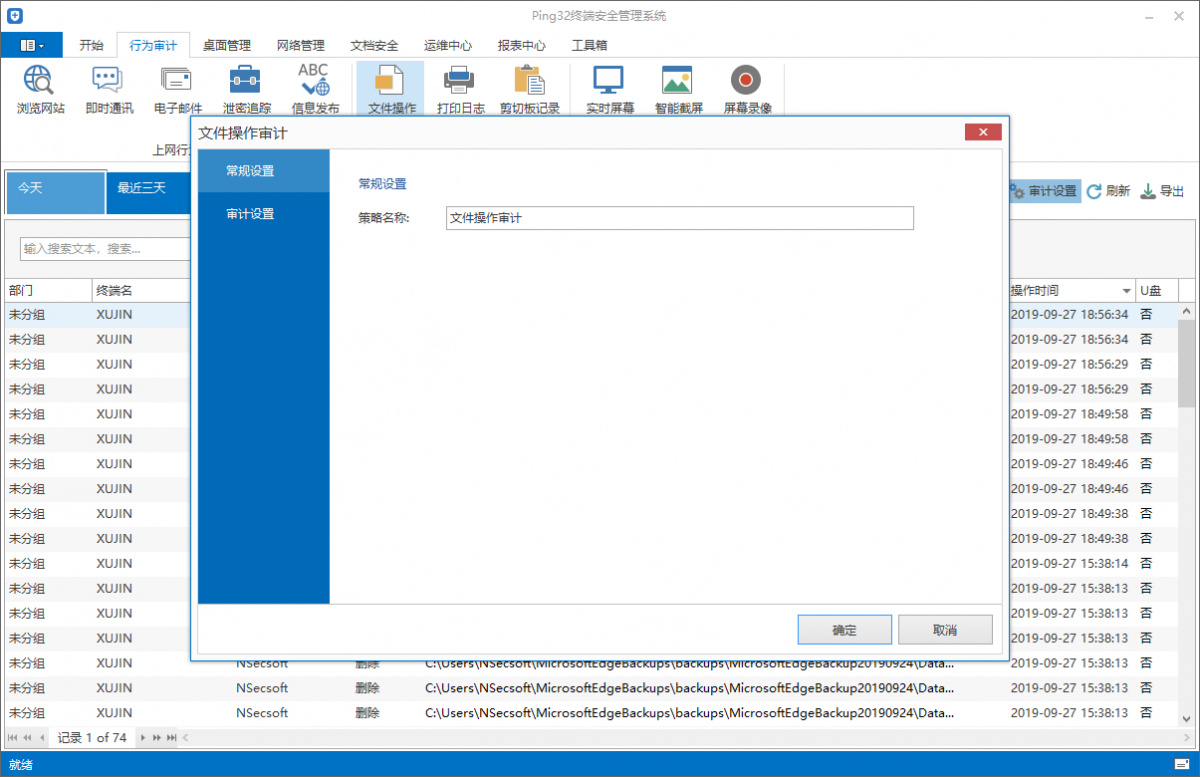The height and width of the screenshot is (777, 1200).
Task: Go to first record navigator arrow
Action: pos(13,738)
